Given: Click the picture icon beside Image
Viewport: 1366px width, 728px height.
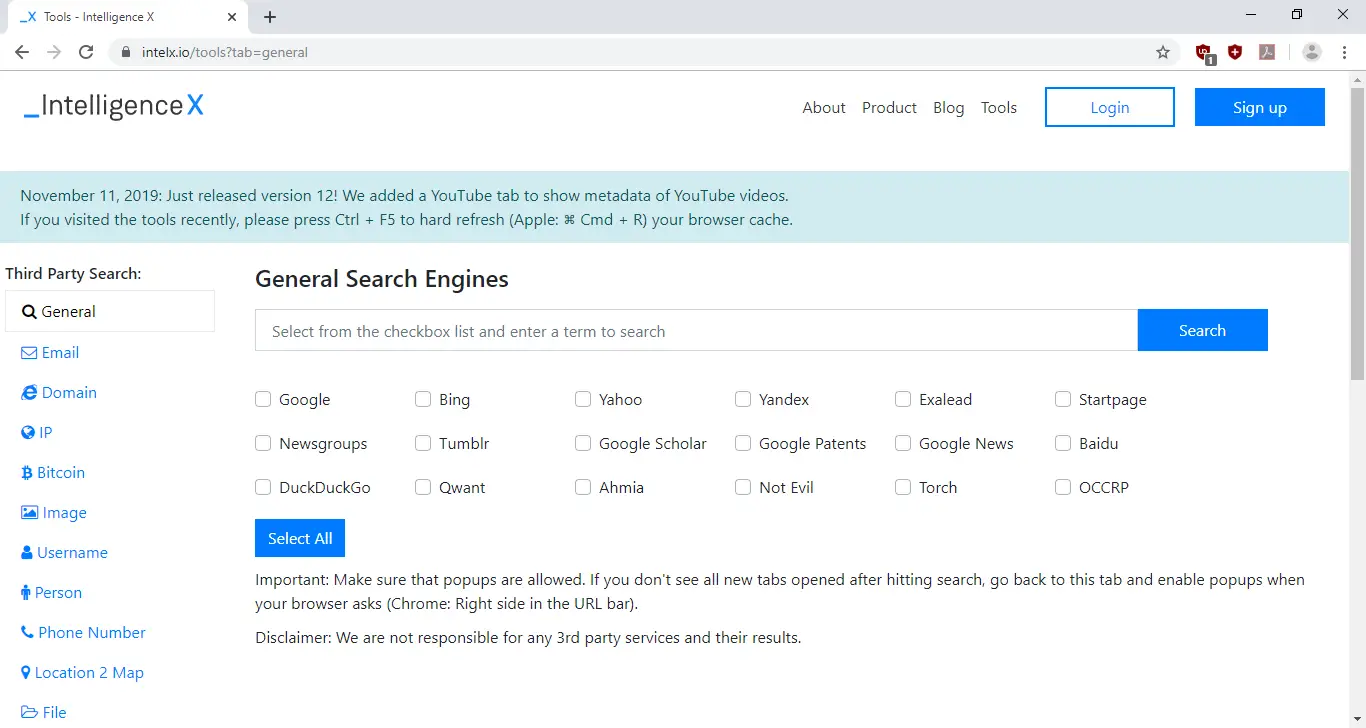Looking at the screenshot, I should tap(29, 513).
